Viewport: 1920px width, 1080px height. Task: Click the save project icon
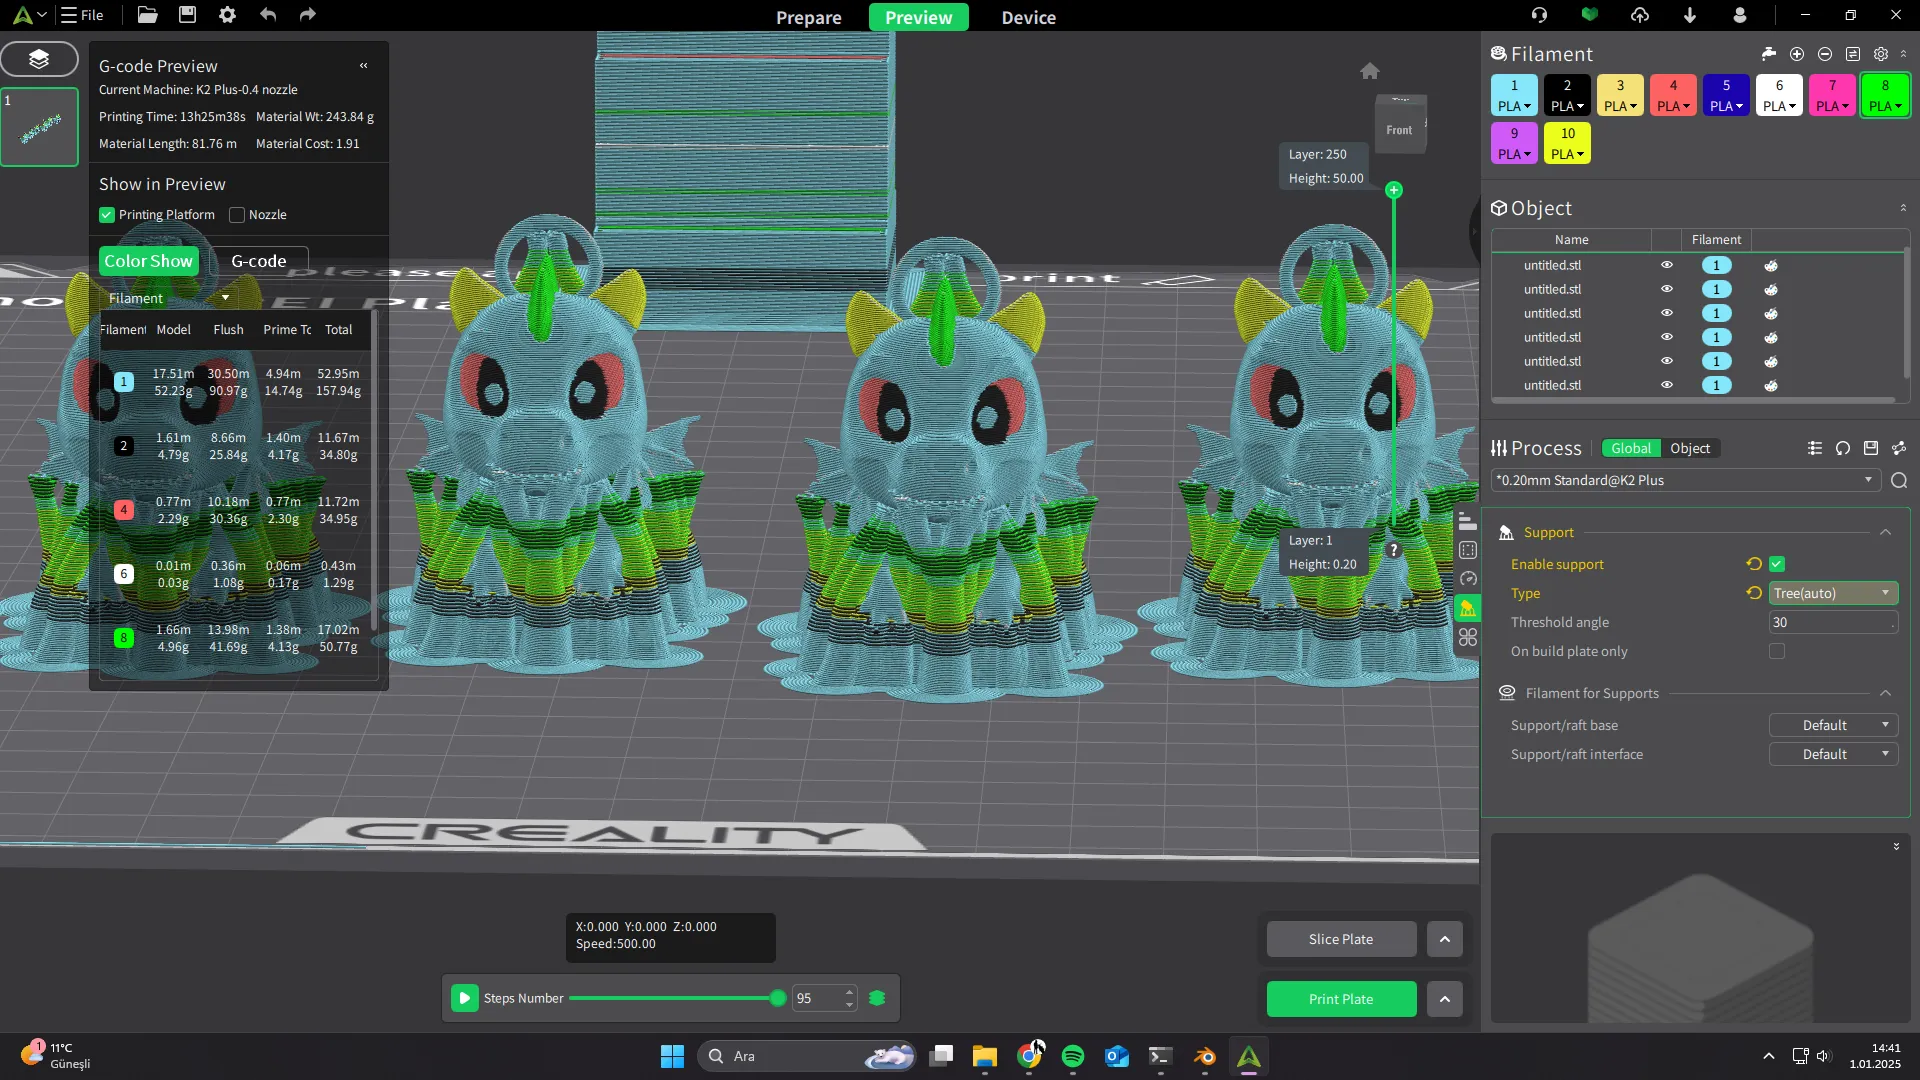(187, 15)
